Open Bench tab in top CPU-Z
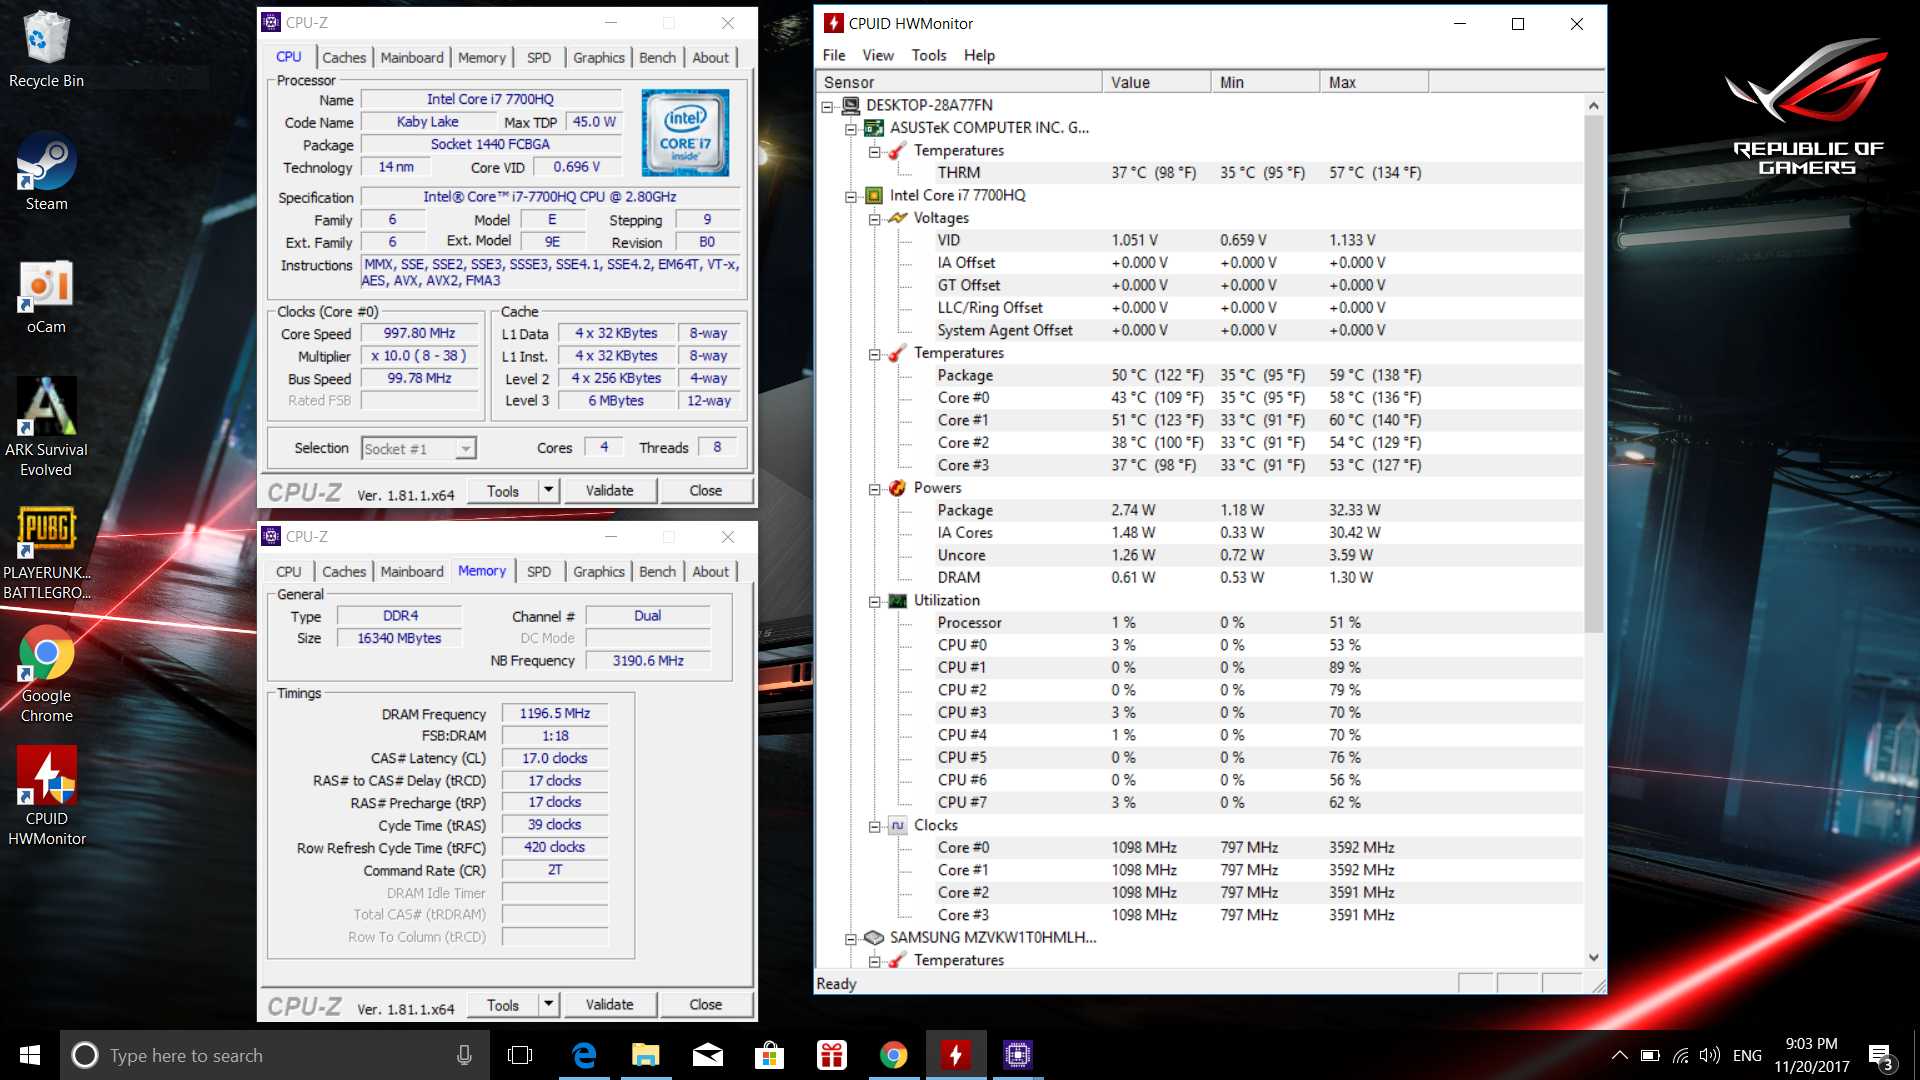The image size is (1920, 1080). [x=657, y=58]
